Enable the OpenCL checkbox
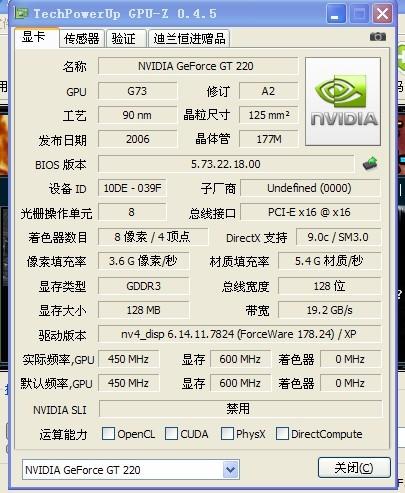 coord(108,434)
